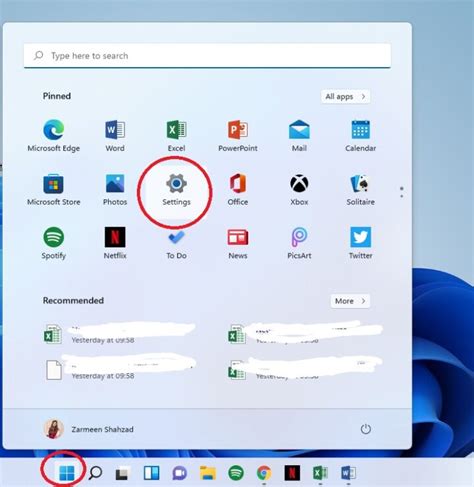Switch to Excel on the taskbar
The image size is (474, 487).
[320, 473]
